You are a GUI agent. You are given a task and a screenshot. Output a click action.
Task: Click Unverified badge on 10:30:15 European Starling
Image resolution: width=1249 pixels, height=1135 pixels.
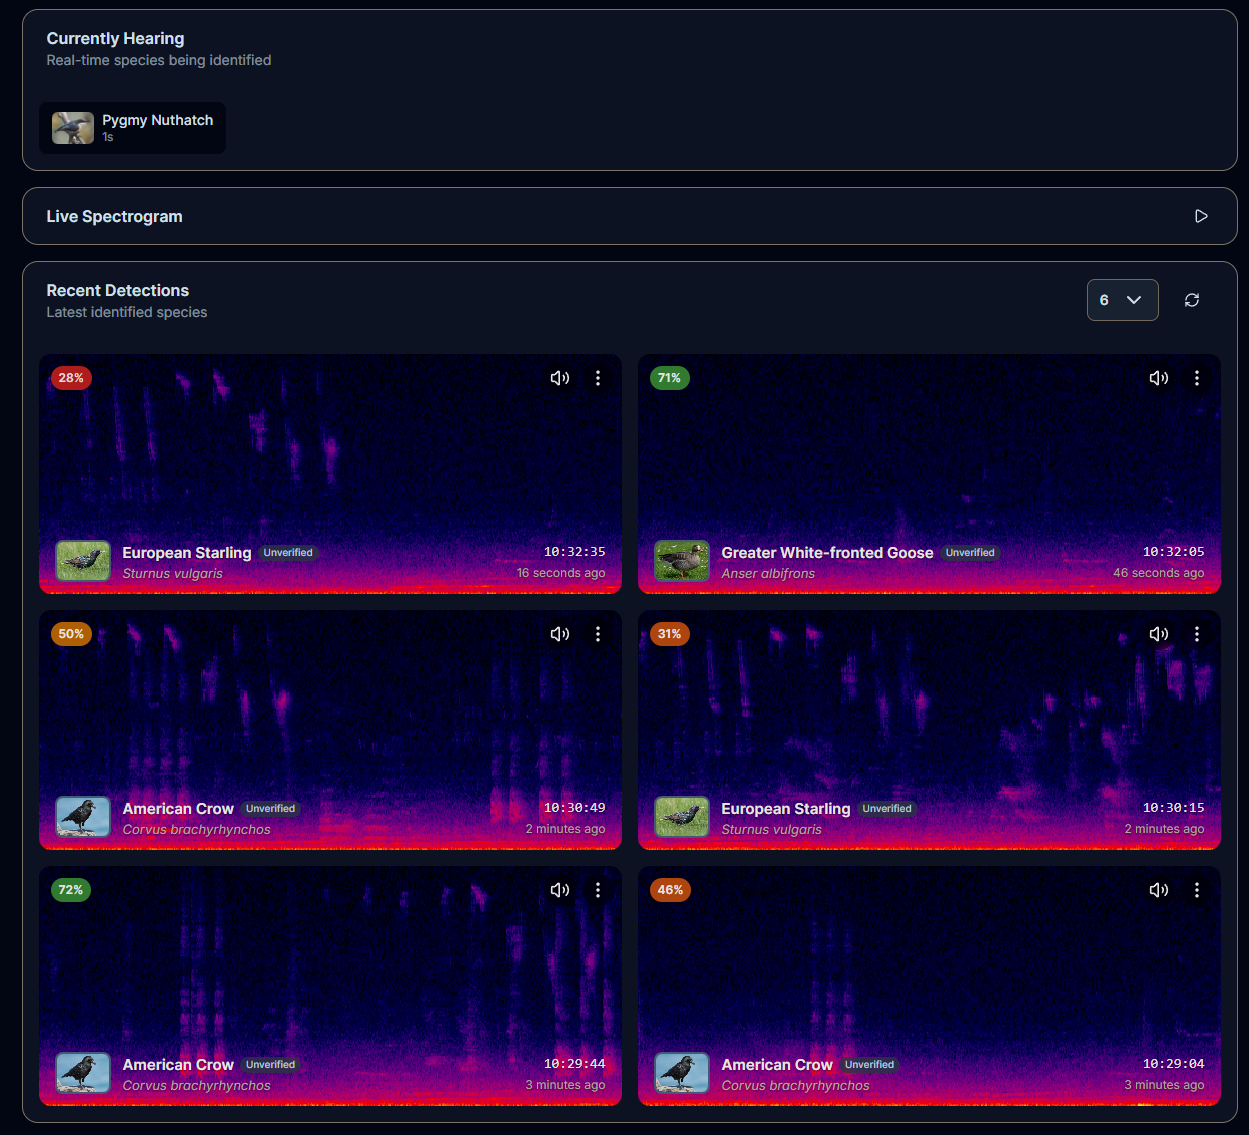(x=886, y=809)
